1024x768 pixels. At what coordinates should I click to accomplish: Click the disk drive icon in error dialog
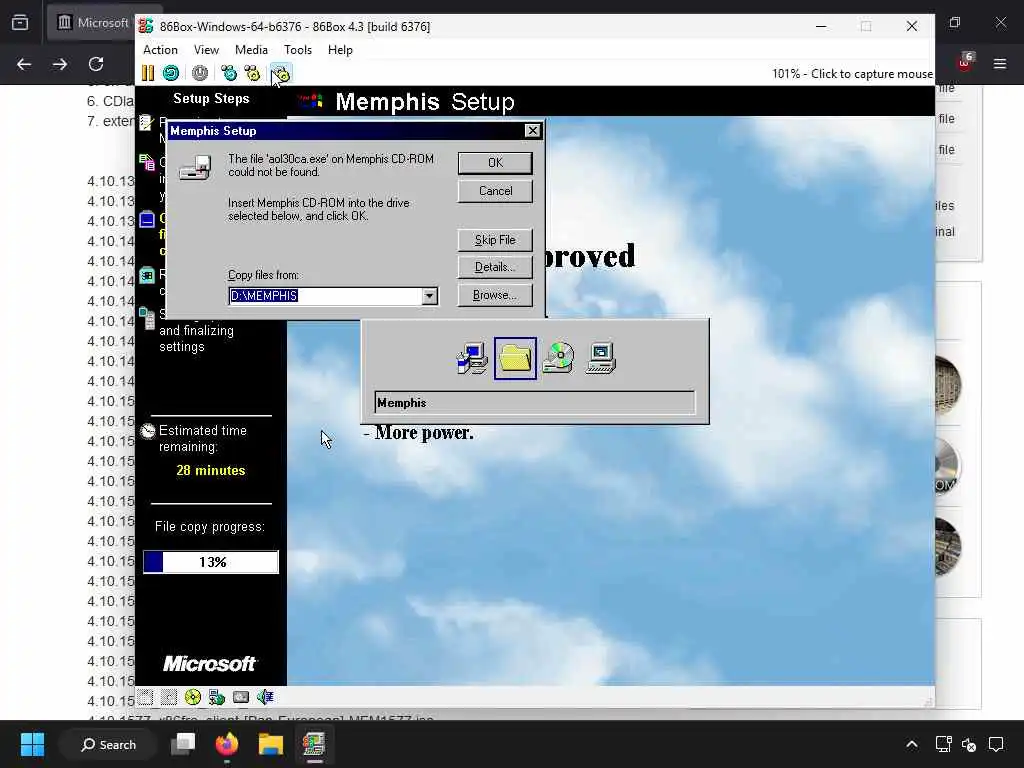pos(195,168)
